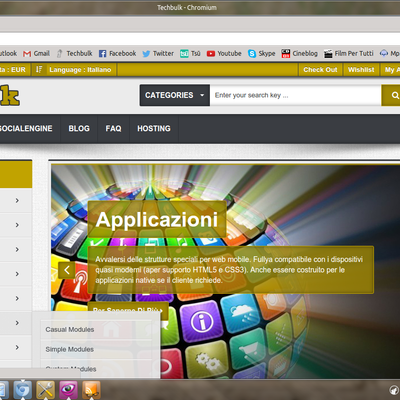This screenshot has height=400, width=400.
Task: Click the Techbulk site logo
Action: [10, 95]
